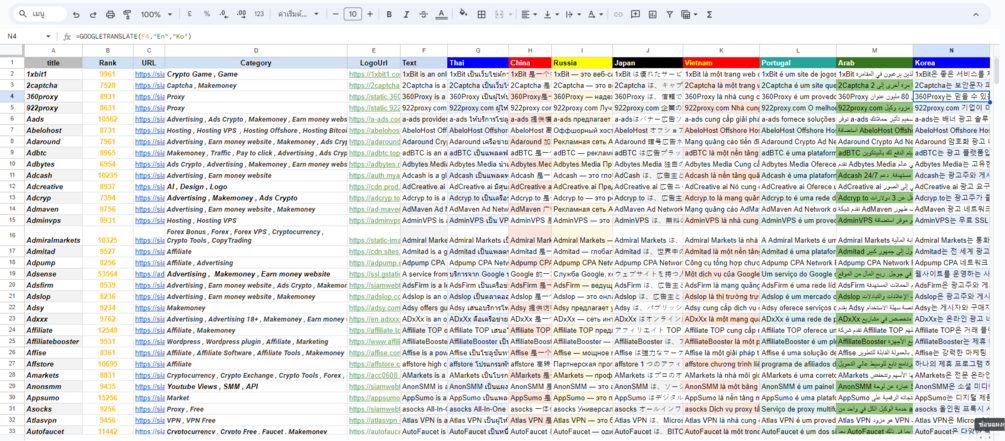The image size is (1005, 441).
Task: Click the black 'Japan' header cell
Action: click(x=648, y=63)
